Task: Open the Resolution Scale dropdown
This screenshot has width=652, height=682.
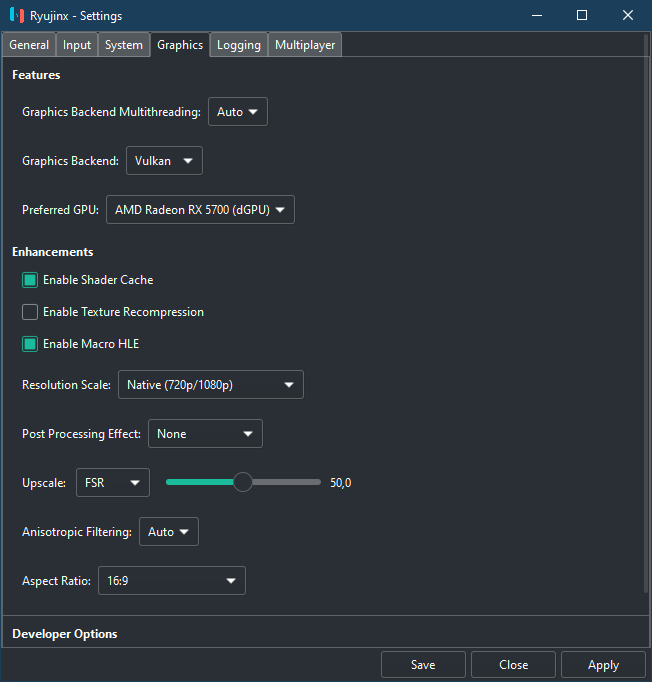Action: tap(211, 384)
